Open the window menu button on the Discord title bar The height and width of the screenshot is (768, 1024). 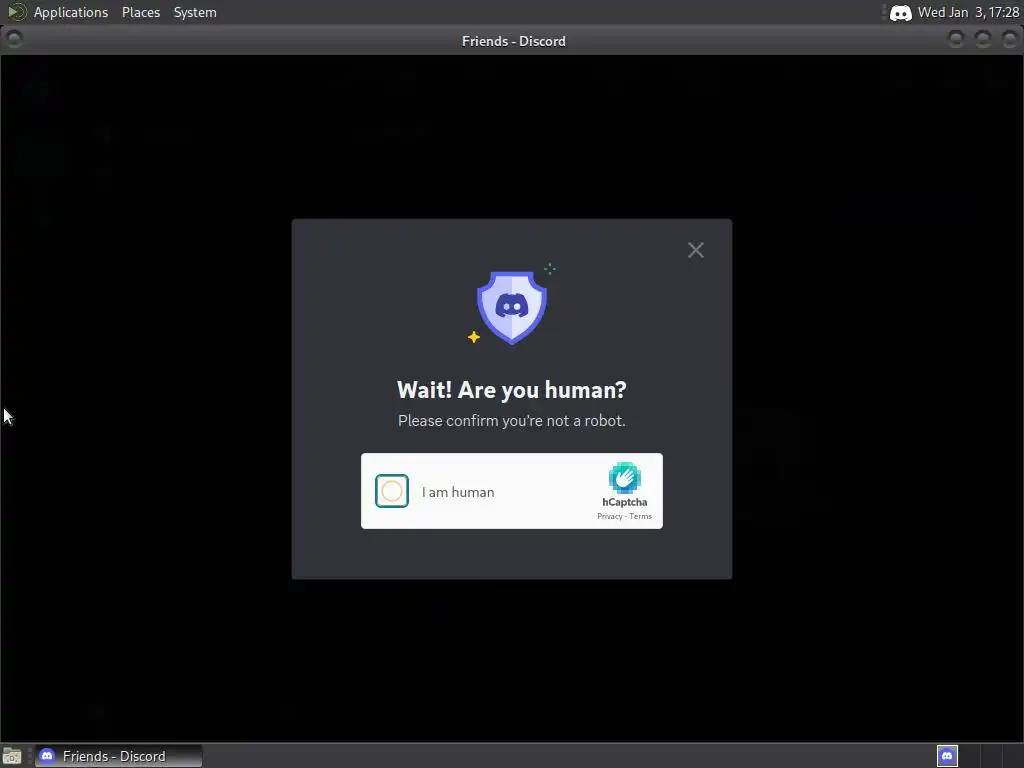pos(14,40)
